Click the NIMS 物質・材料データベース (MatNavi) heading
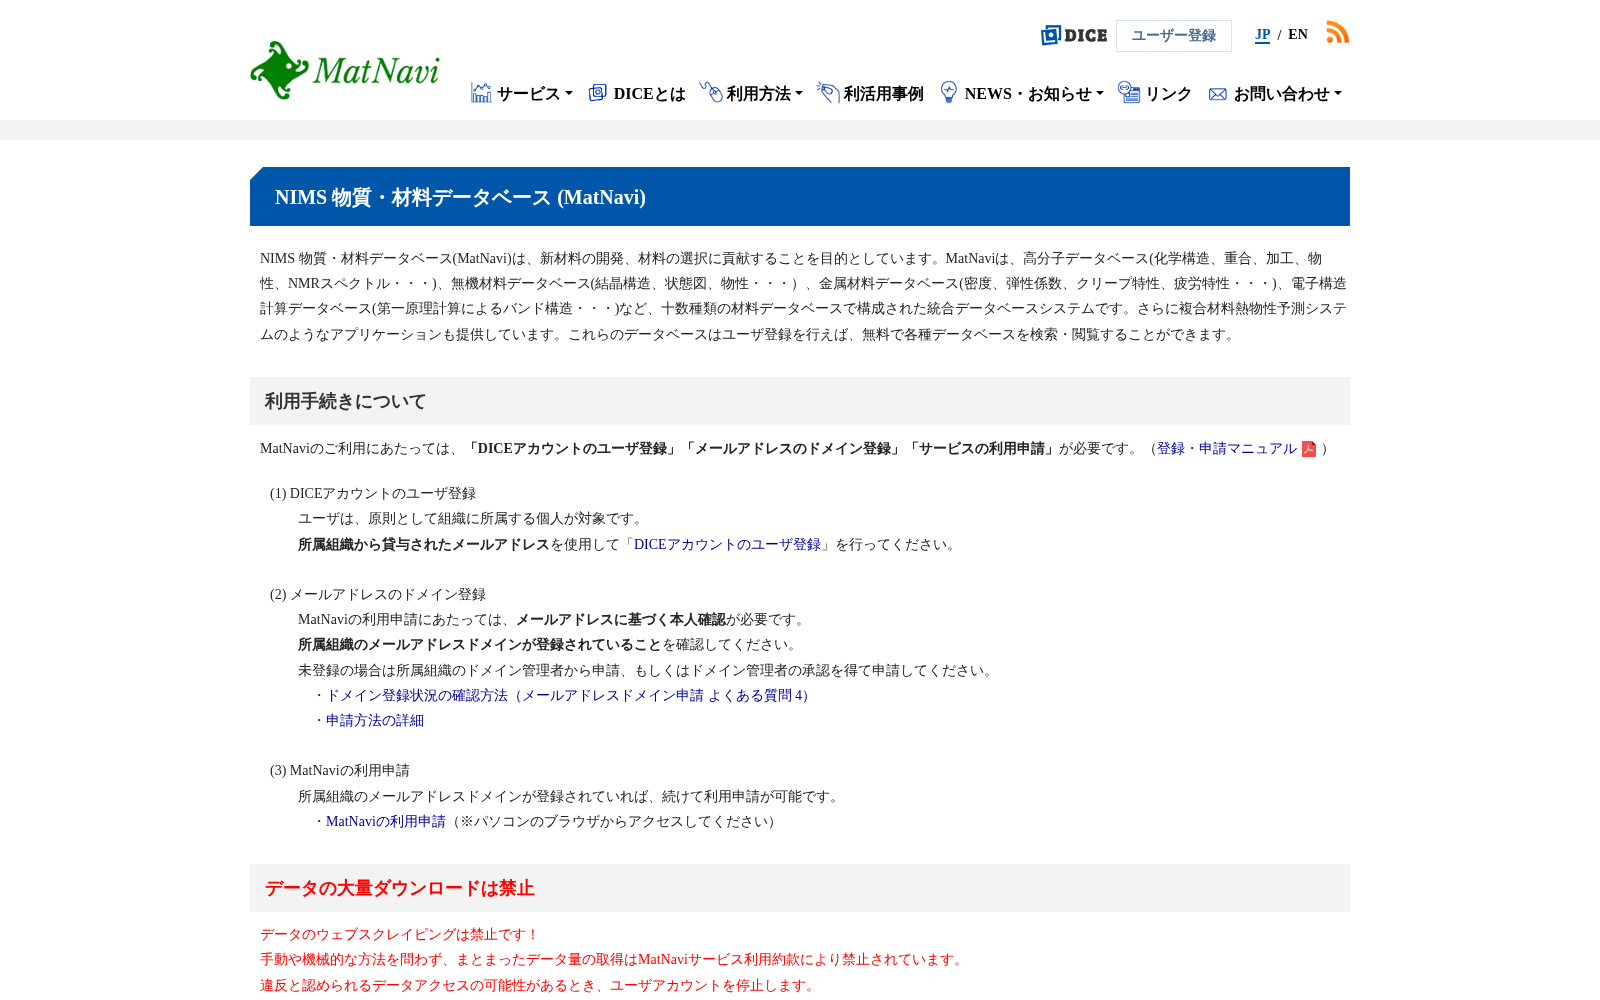1600x1000 pixels. click(460, 197)
